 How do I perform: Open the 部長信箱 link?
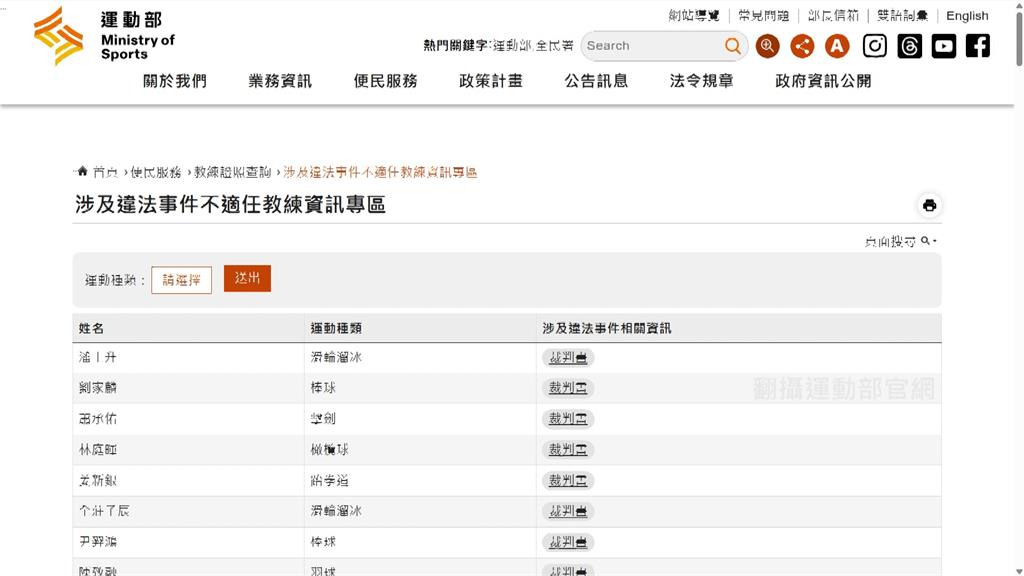833,16
